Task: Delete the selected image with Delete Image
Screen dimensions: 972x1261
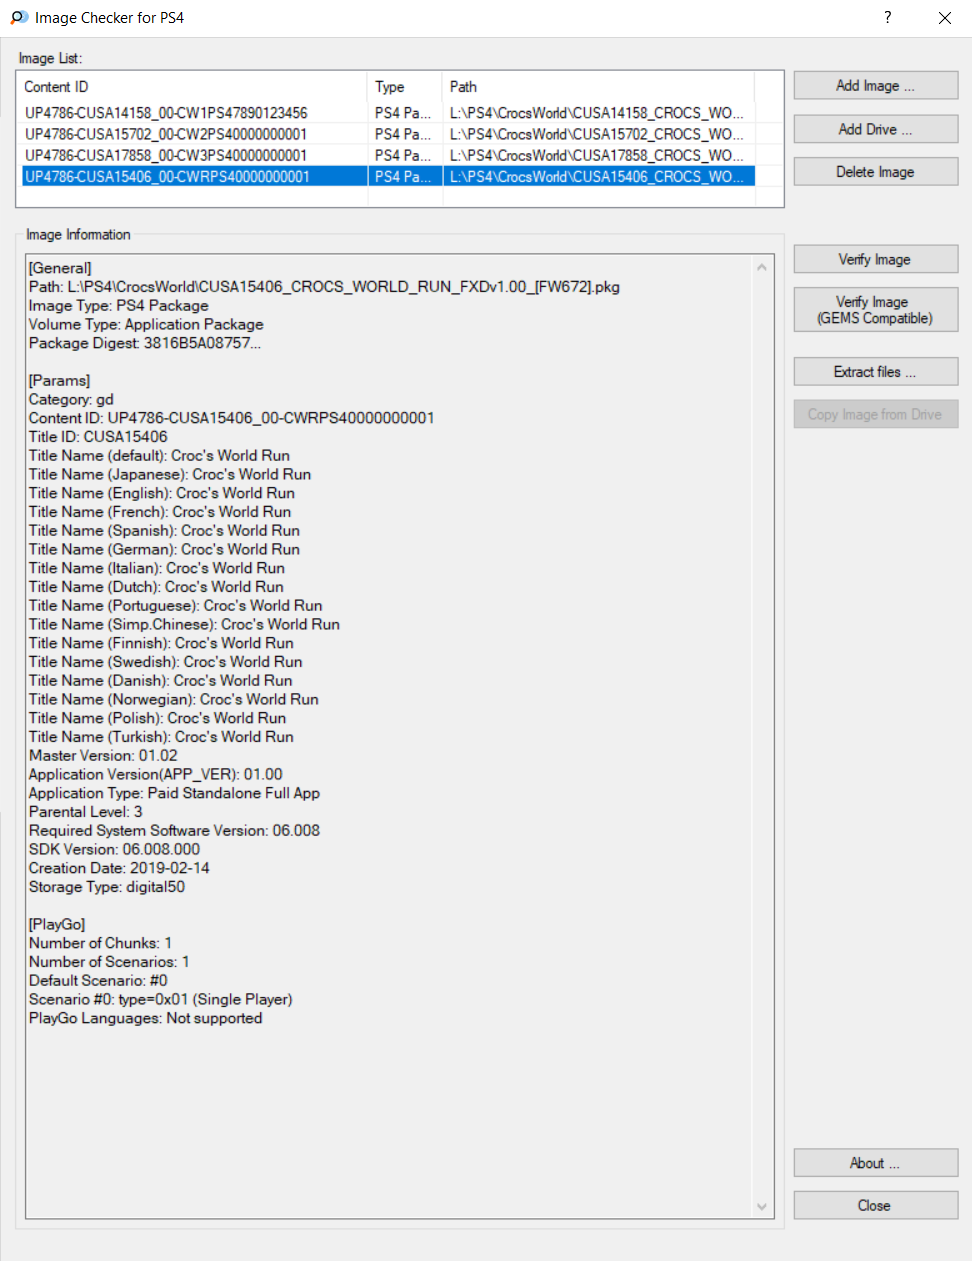Action: pos(875,172)
